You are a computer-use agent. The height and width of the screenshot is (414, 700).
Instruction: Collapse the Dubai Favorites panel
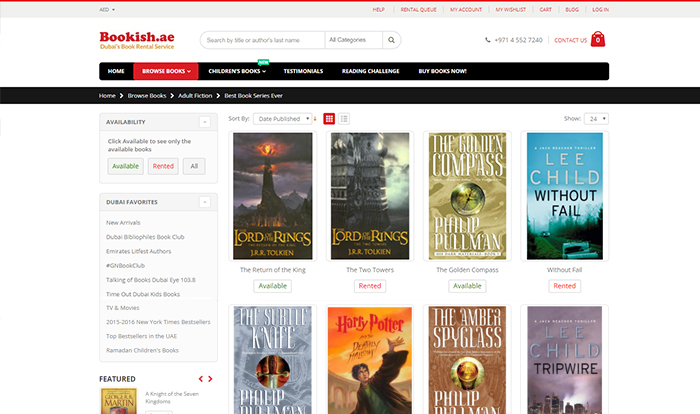click(x=204, y=202)
